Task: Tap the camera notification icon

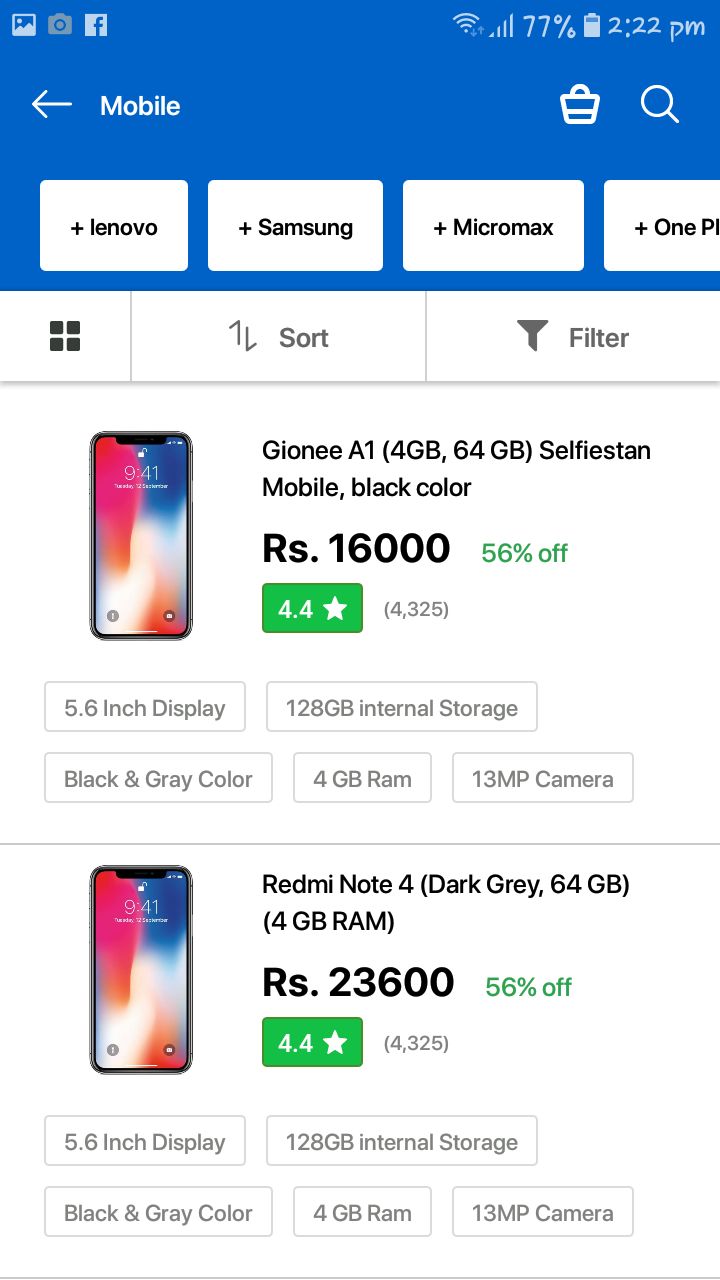Action: [x=60, y=25]
